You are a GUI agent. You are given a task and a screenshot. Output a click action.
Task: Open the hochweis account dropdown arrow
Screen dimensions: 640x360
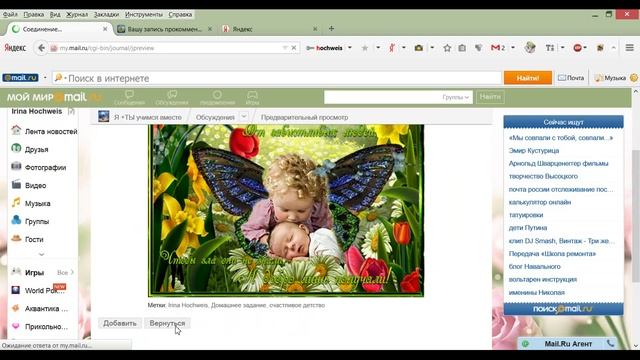click(x=350, y=48)
